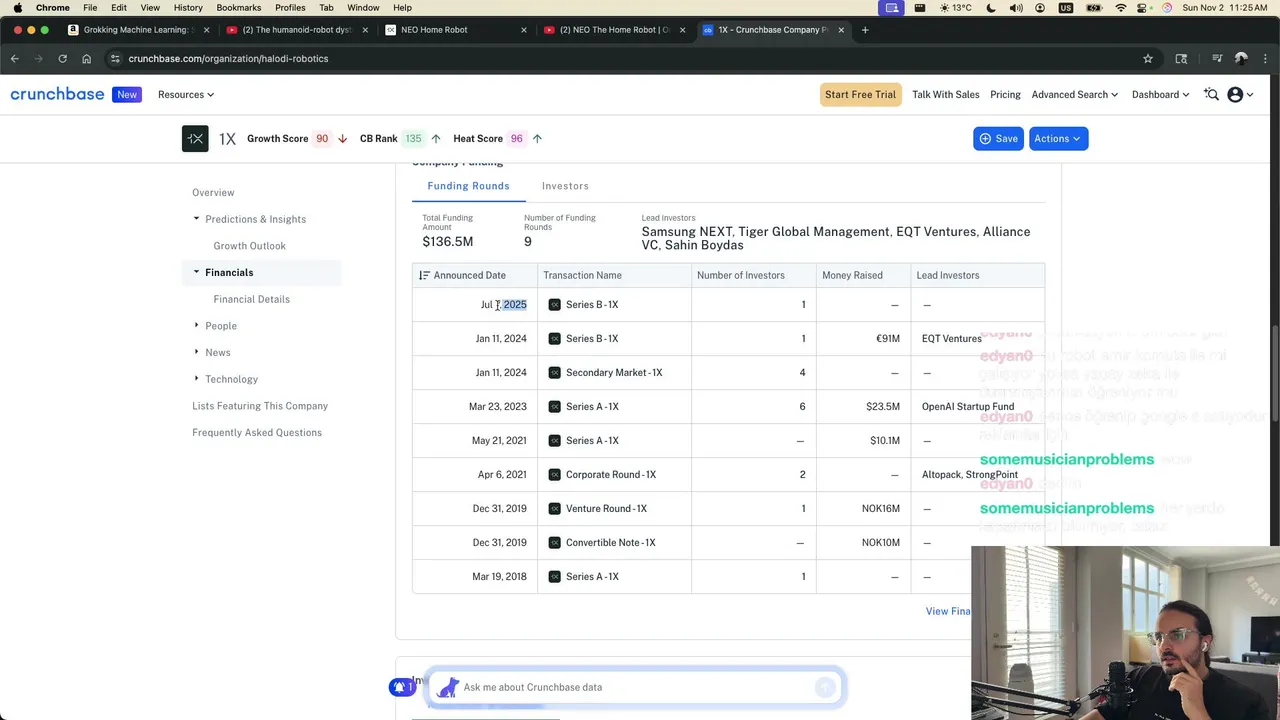Click the Jan 11, 2024 Series B - 1X icon

click(554, 339)
